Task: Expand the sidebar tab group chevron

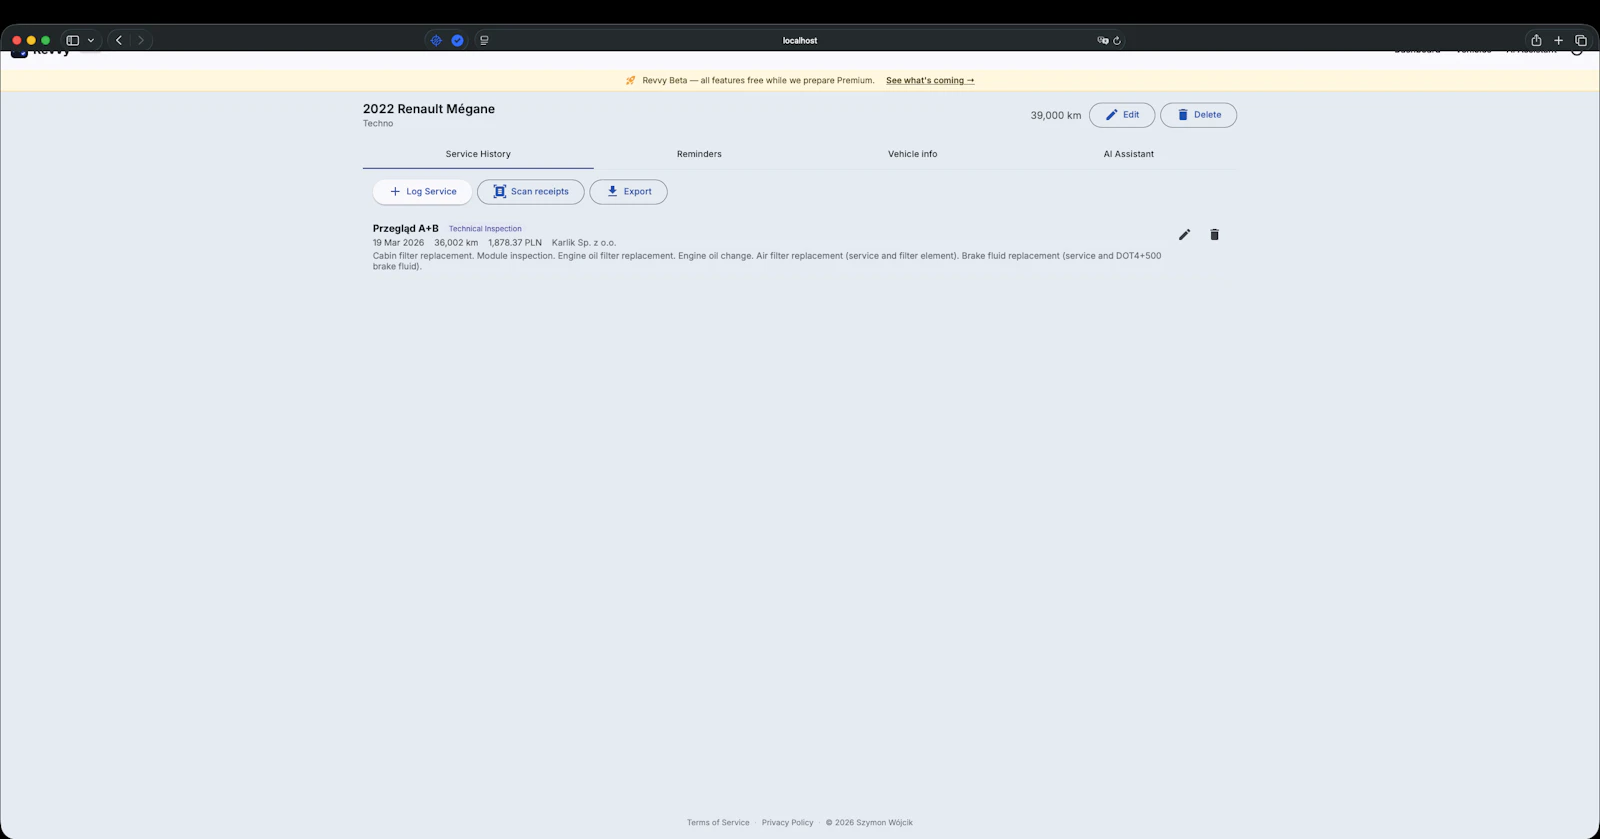Action: (91, 41)
